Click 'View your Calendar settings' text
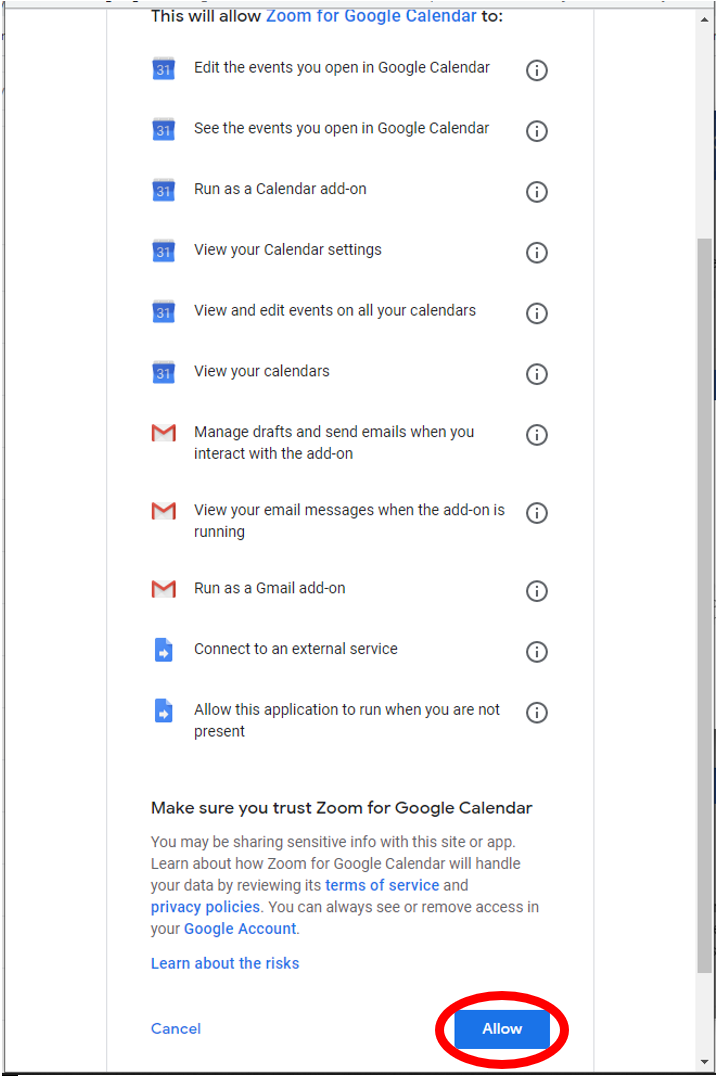The height and width of the screenshot is (1077, 717). (x=288, y=249)
